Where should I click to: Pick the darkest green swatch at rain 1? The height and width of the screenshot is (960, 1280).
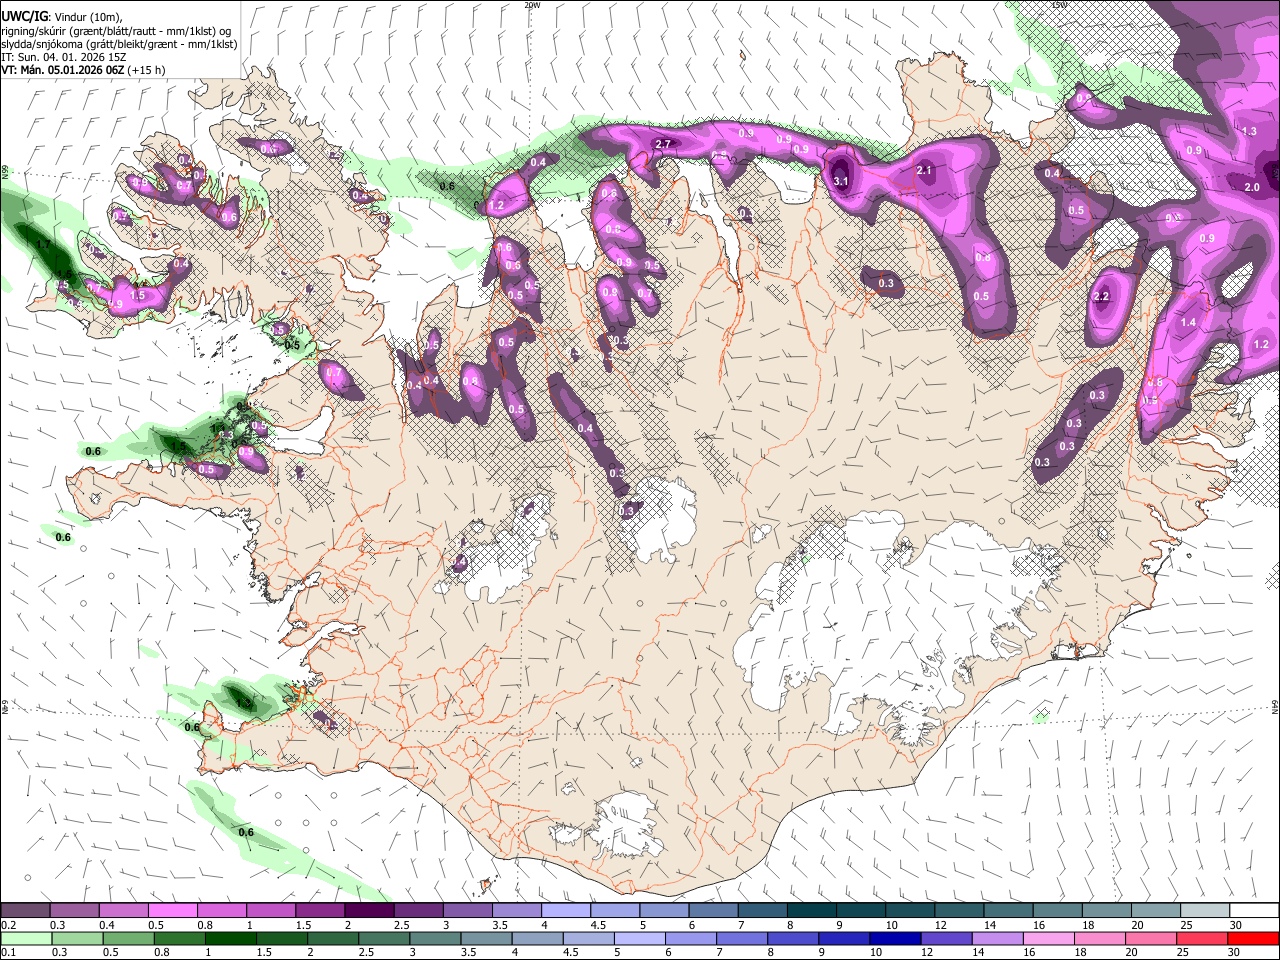(231, 939)
